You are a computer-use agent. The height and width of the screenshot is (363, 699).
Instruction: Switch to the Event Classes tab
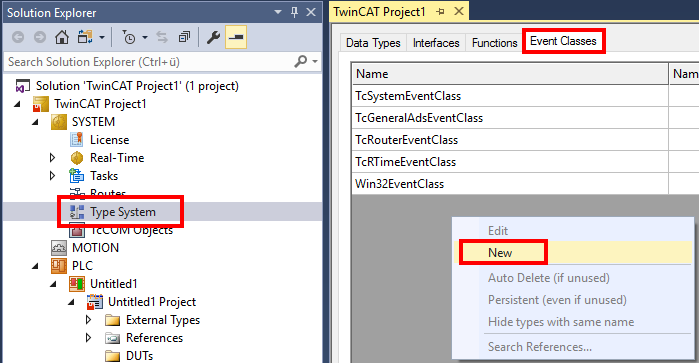(x=563, y=41)
